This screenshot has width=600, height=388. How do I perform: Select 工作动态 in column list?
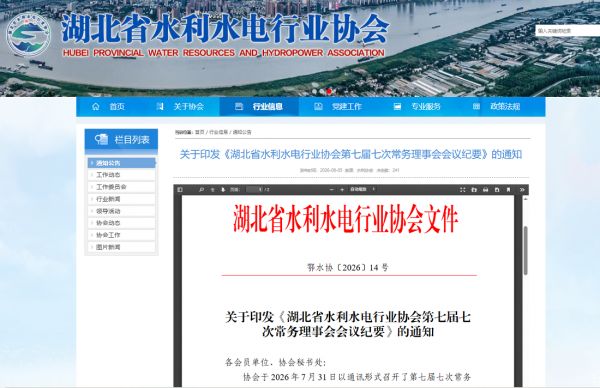(122, 175)
